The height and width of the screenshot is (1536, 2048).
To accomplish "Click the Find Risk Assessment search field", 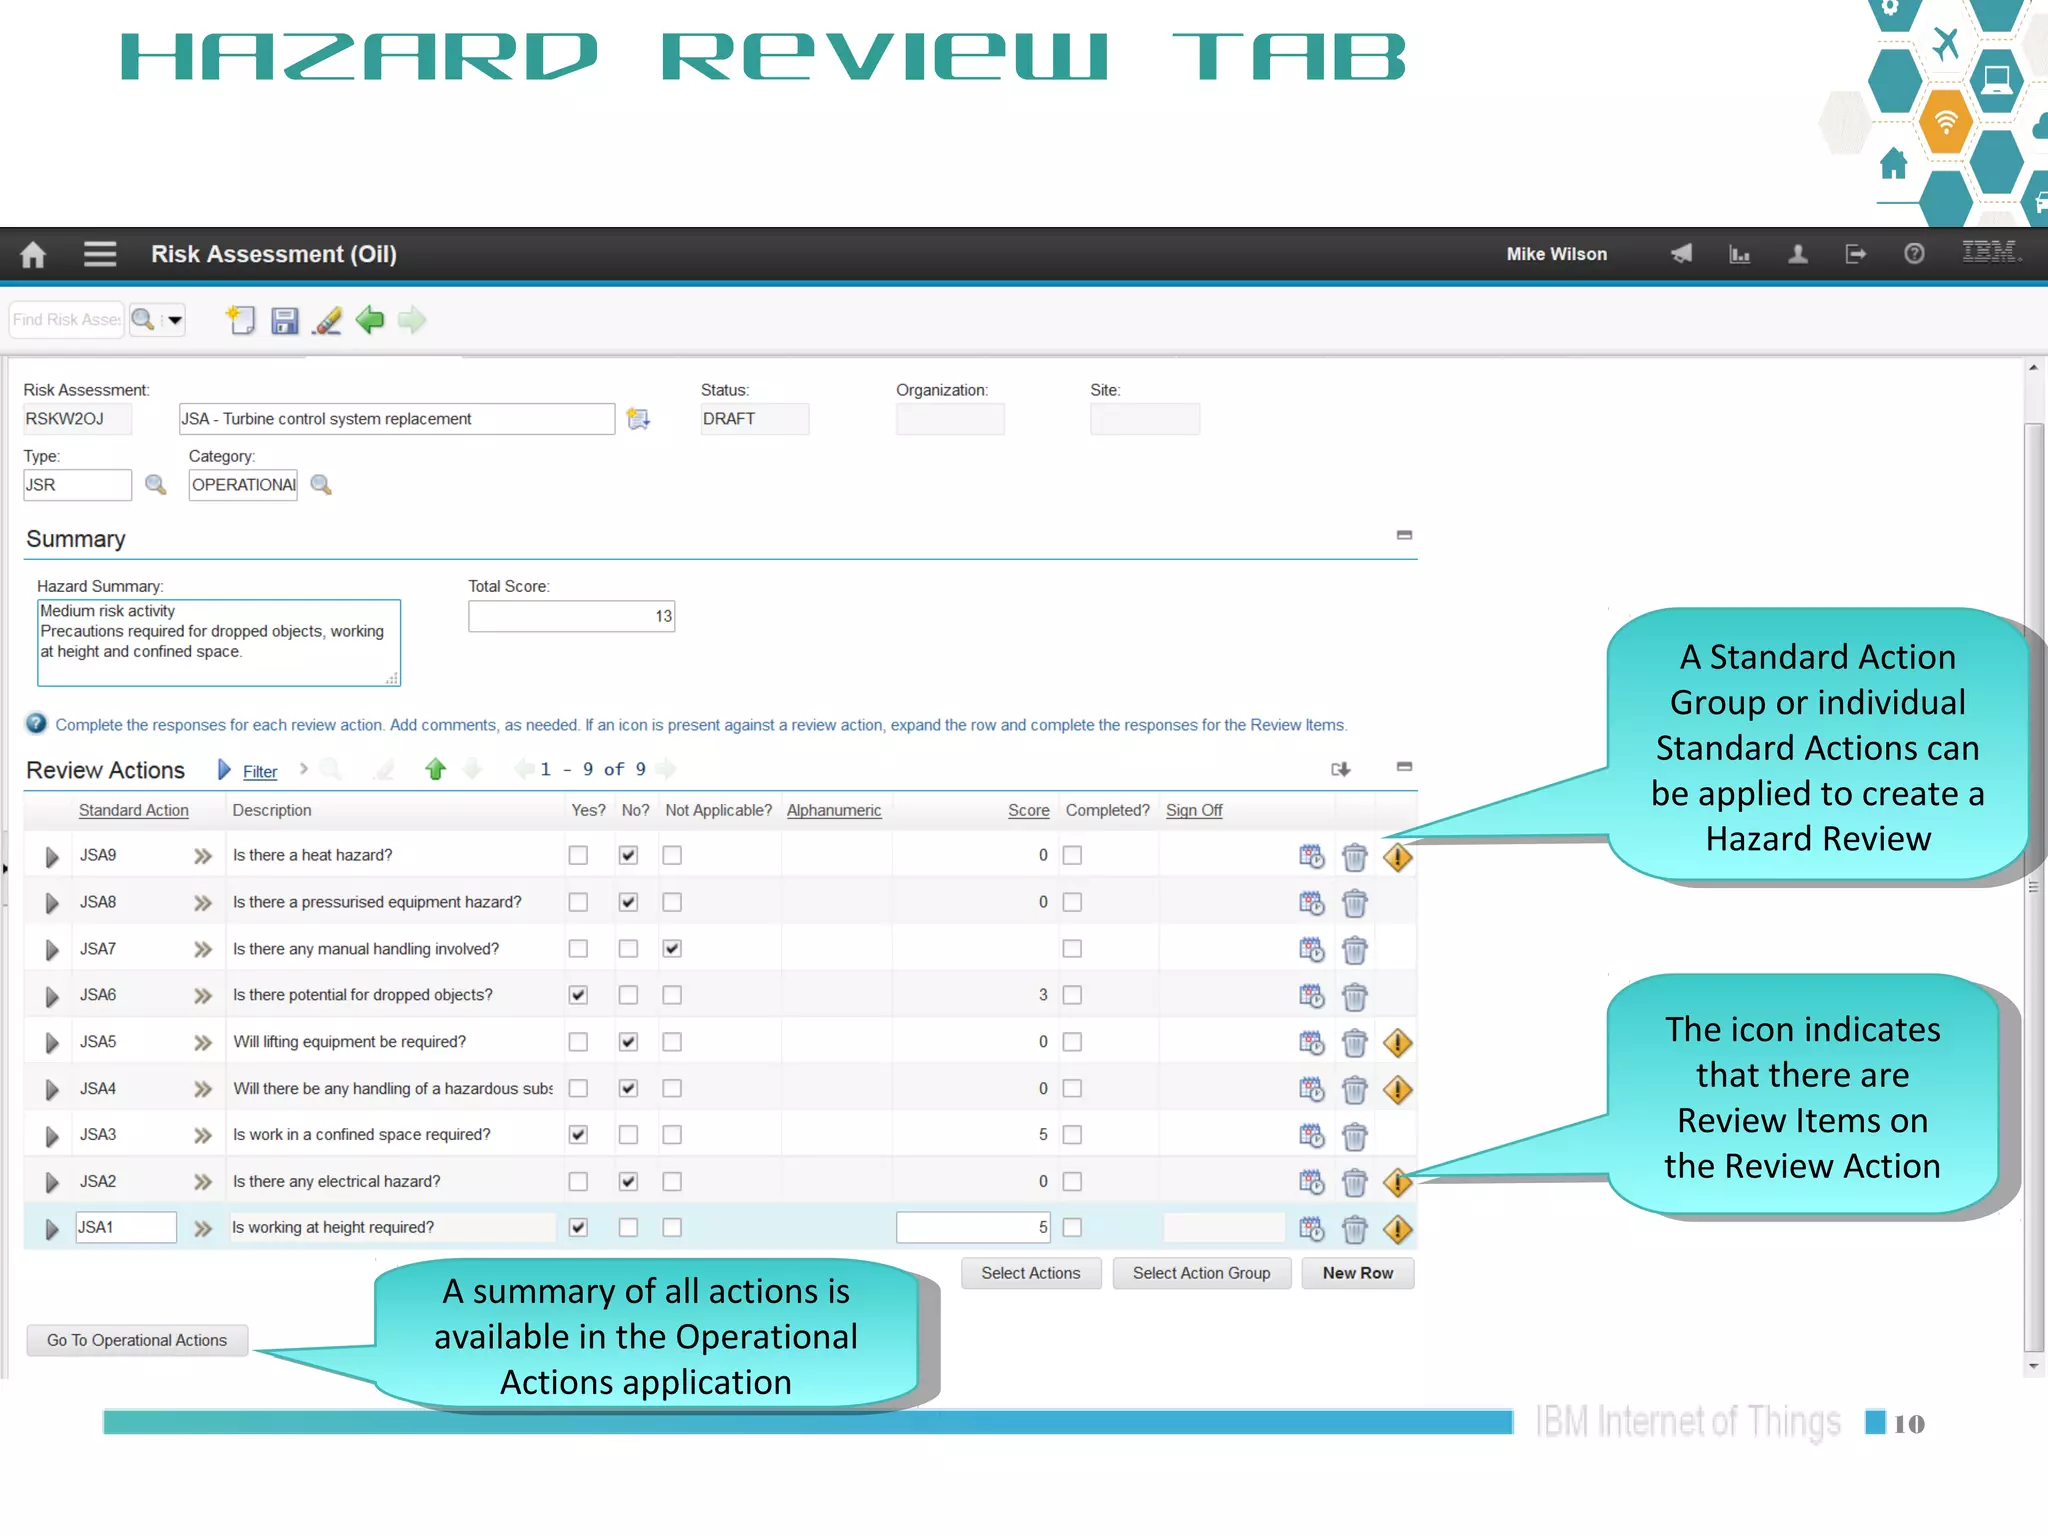I will click(66, 319).
